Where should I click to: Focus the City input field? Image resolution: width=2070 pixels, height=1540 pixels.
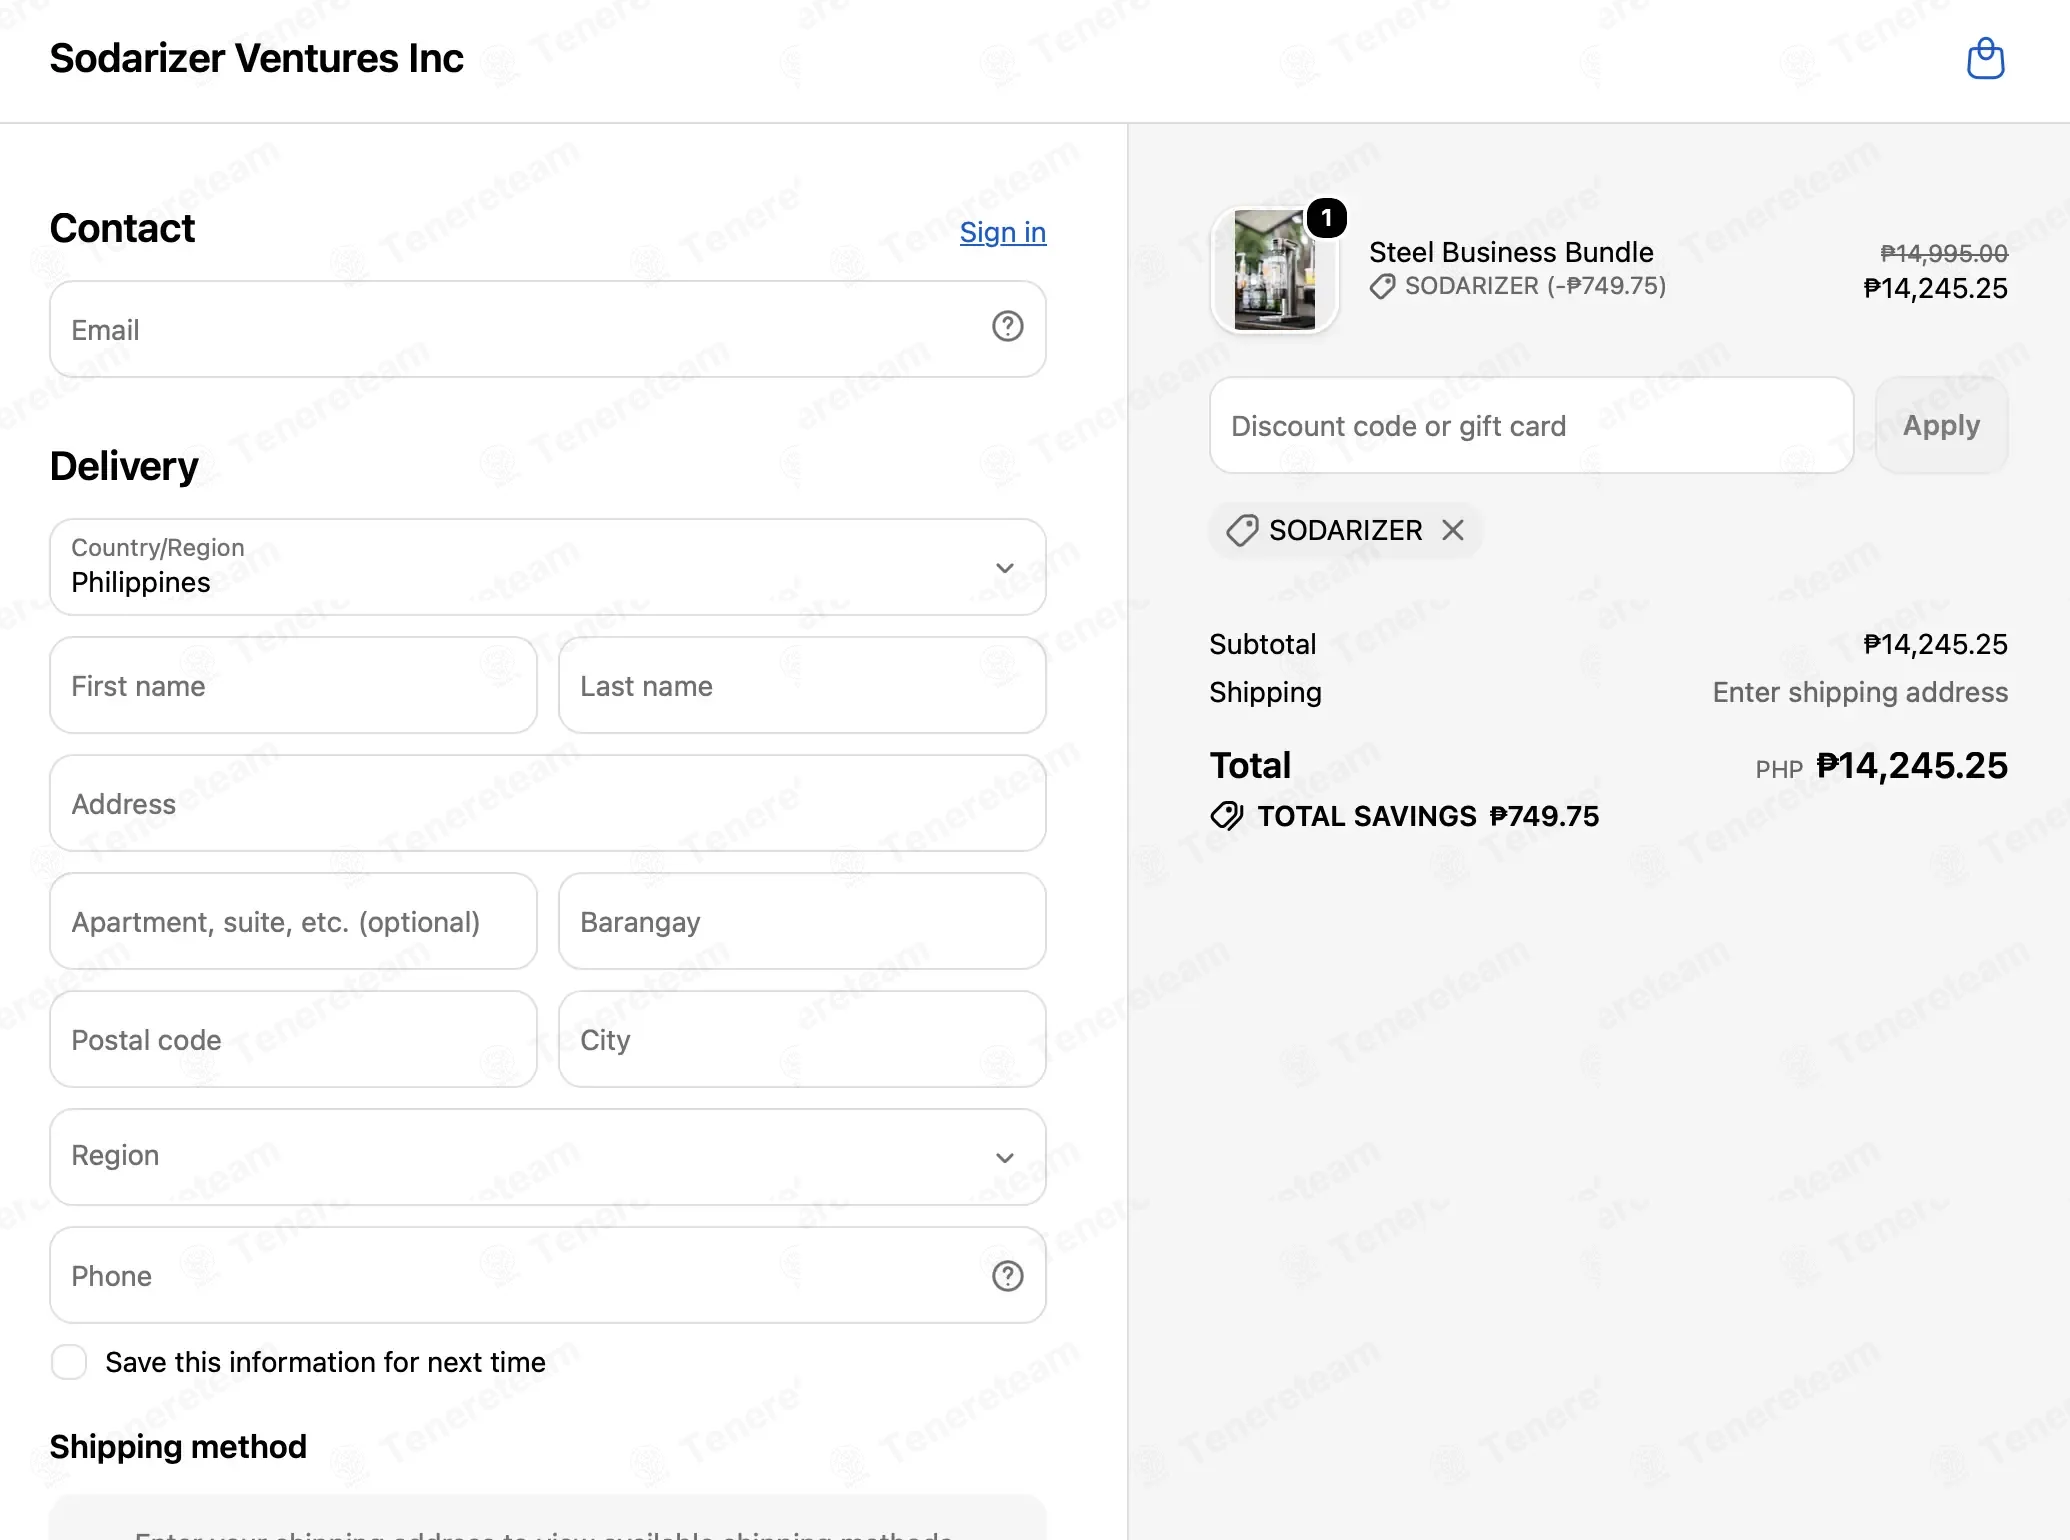(802, 1039)
